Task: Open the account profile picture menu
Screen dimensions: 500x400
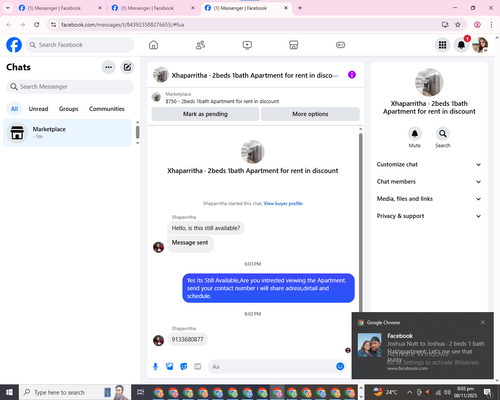Action: [x=480, y=45]
